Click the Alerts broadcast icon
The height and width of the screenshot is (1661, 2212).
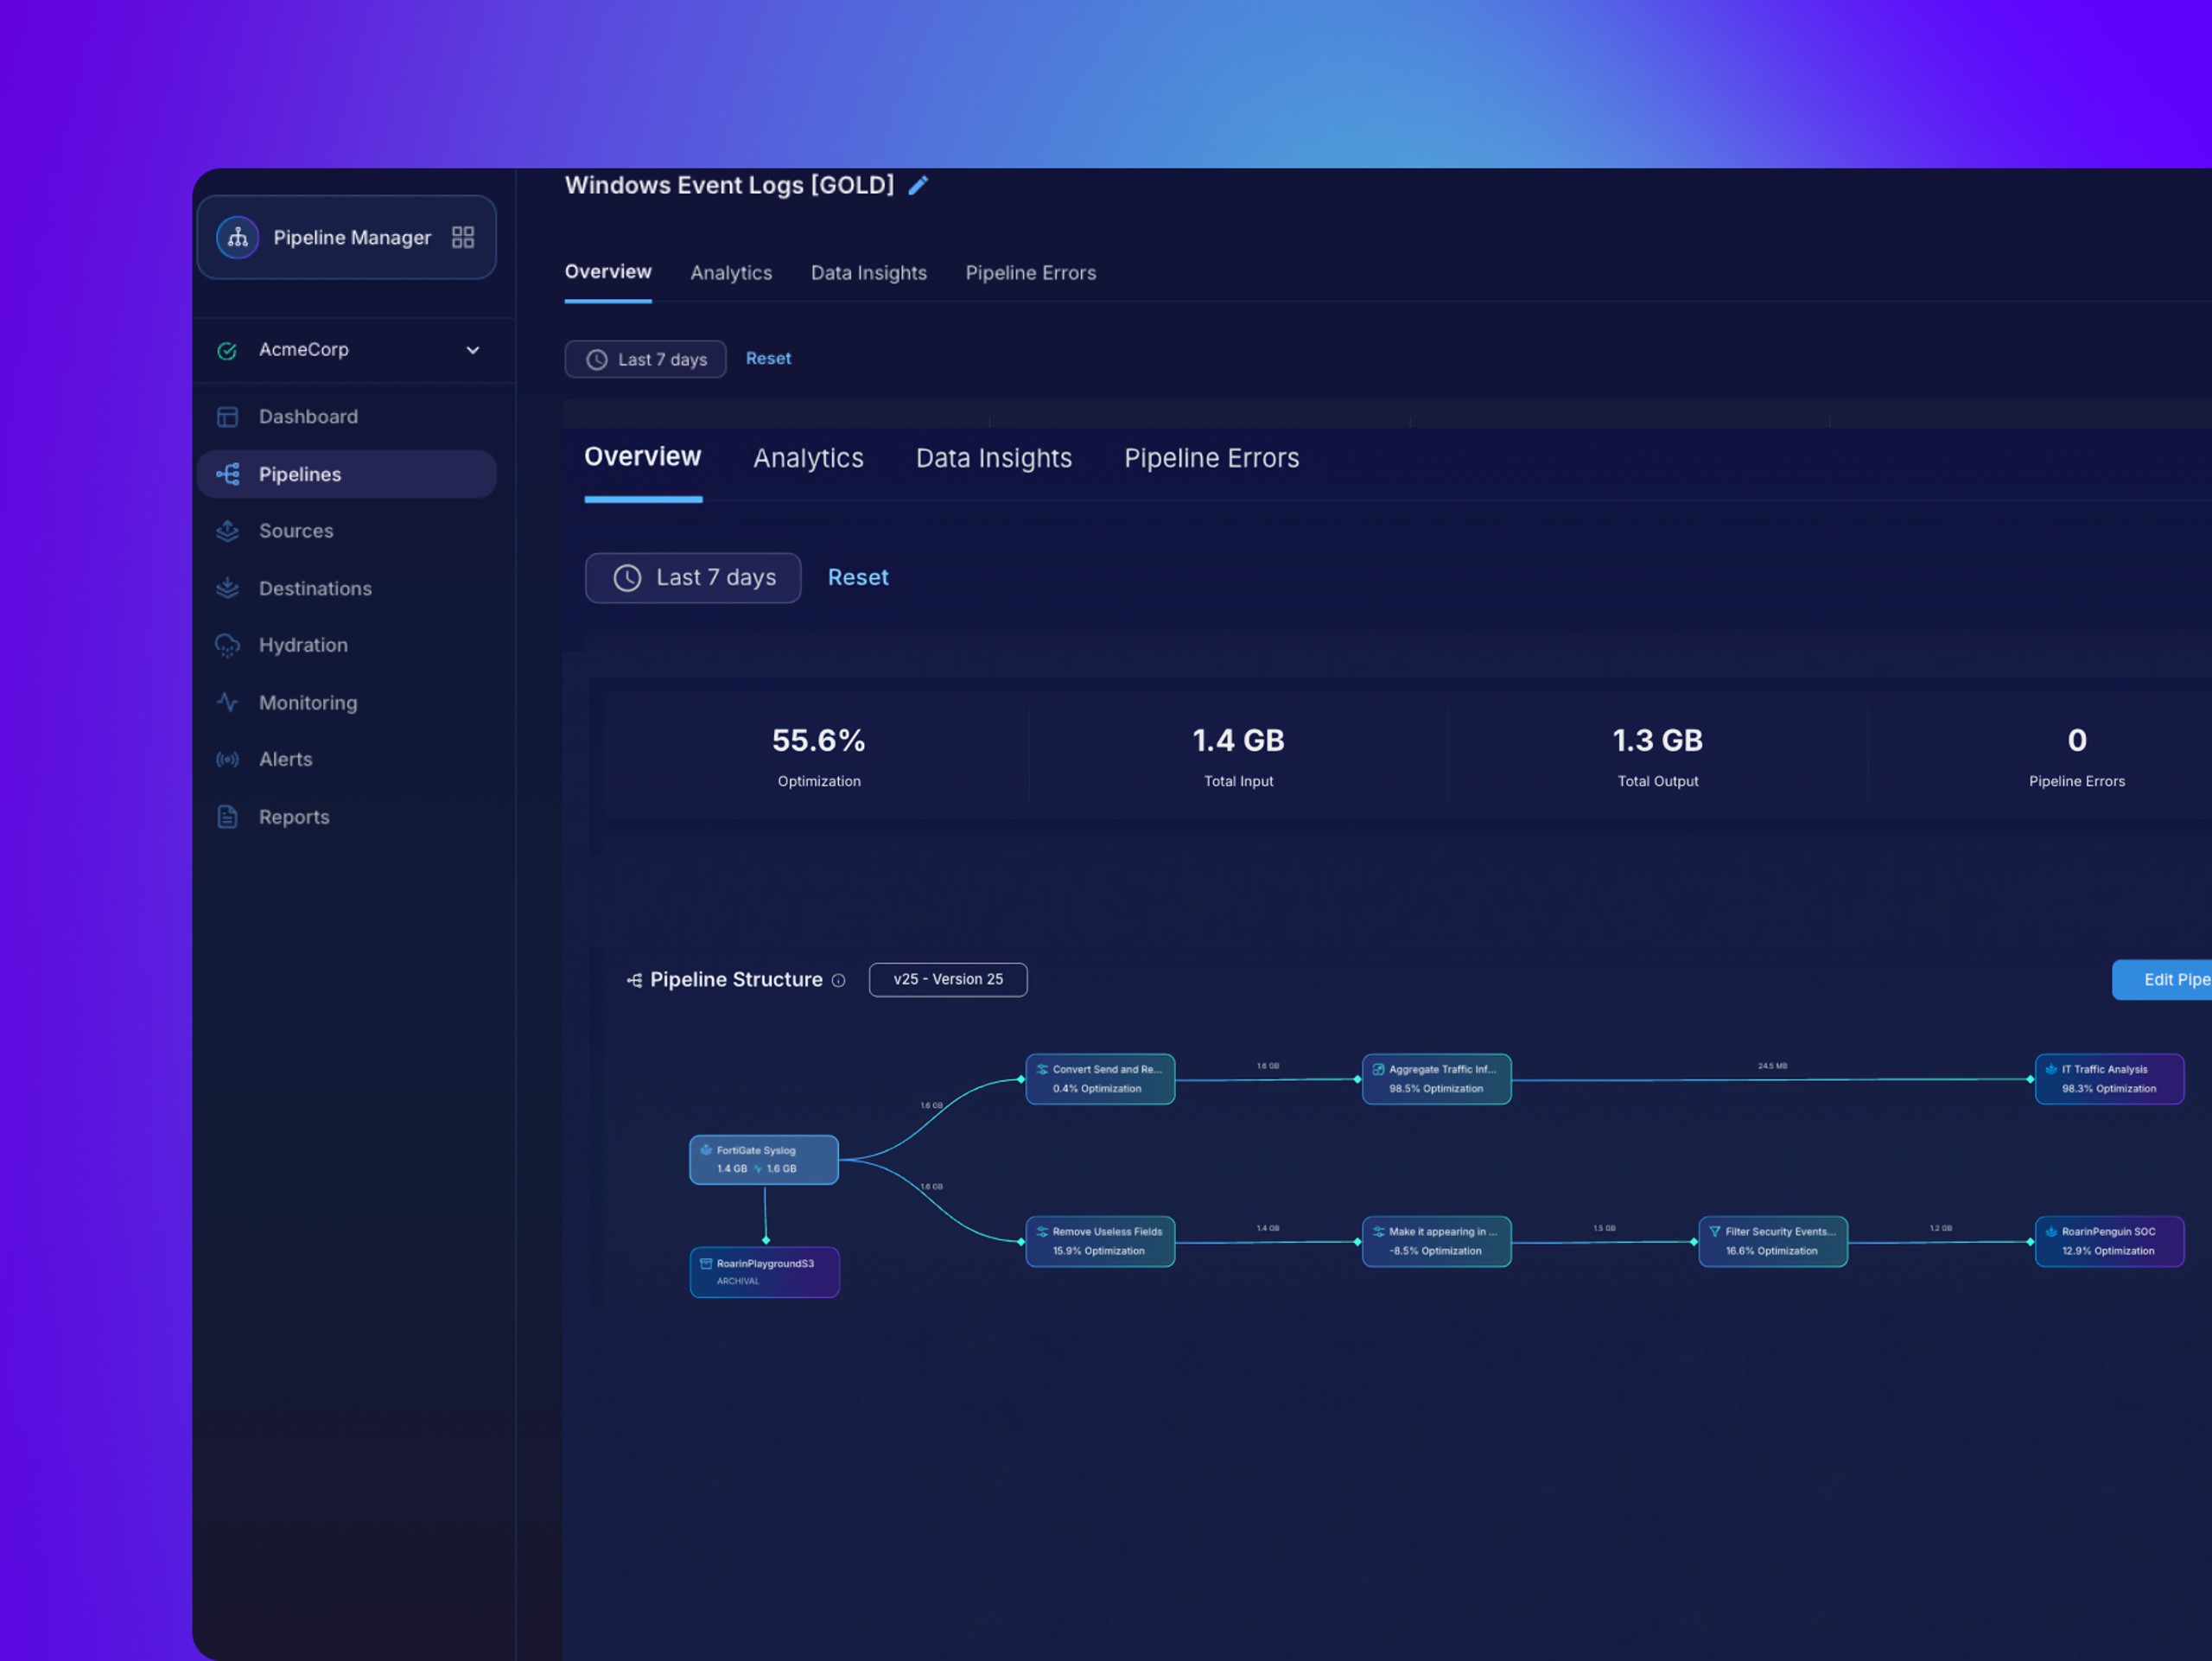[x=227, y=759]
